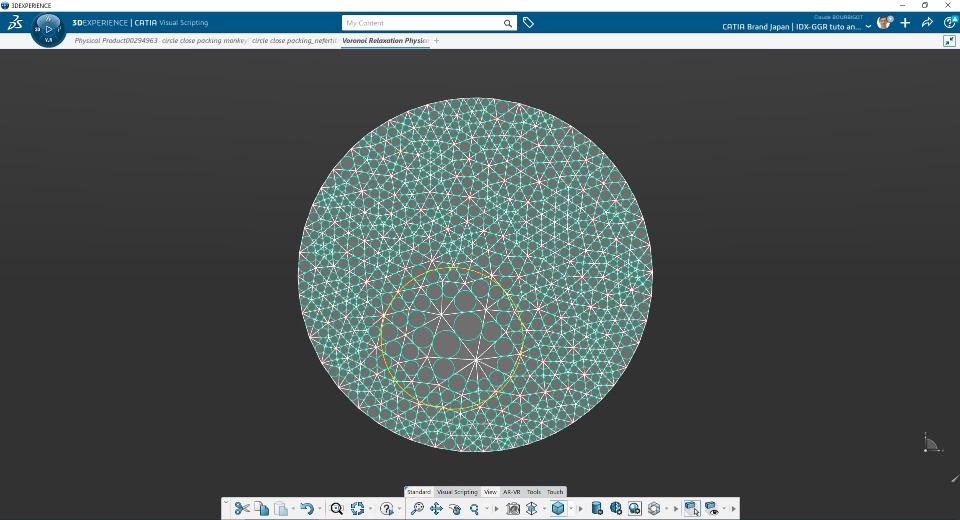Expand the visibility eye dropdown arrow

coord(724,509)
